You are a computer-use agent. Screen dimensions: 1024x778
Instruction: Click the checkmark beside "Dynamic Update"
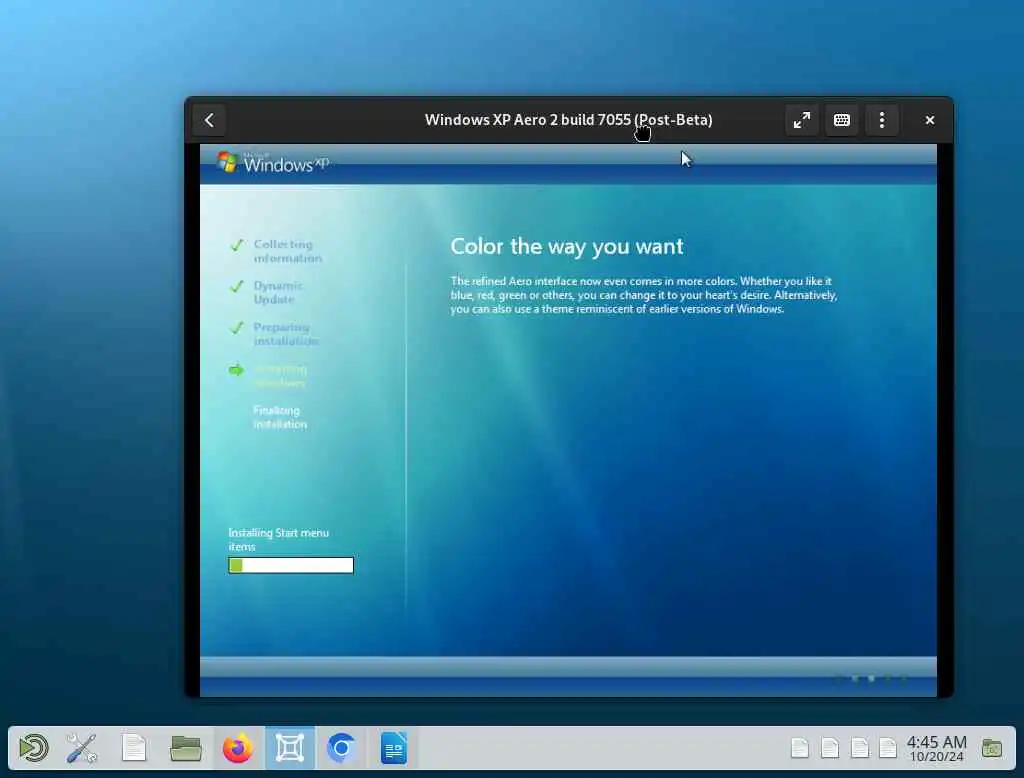236,286
